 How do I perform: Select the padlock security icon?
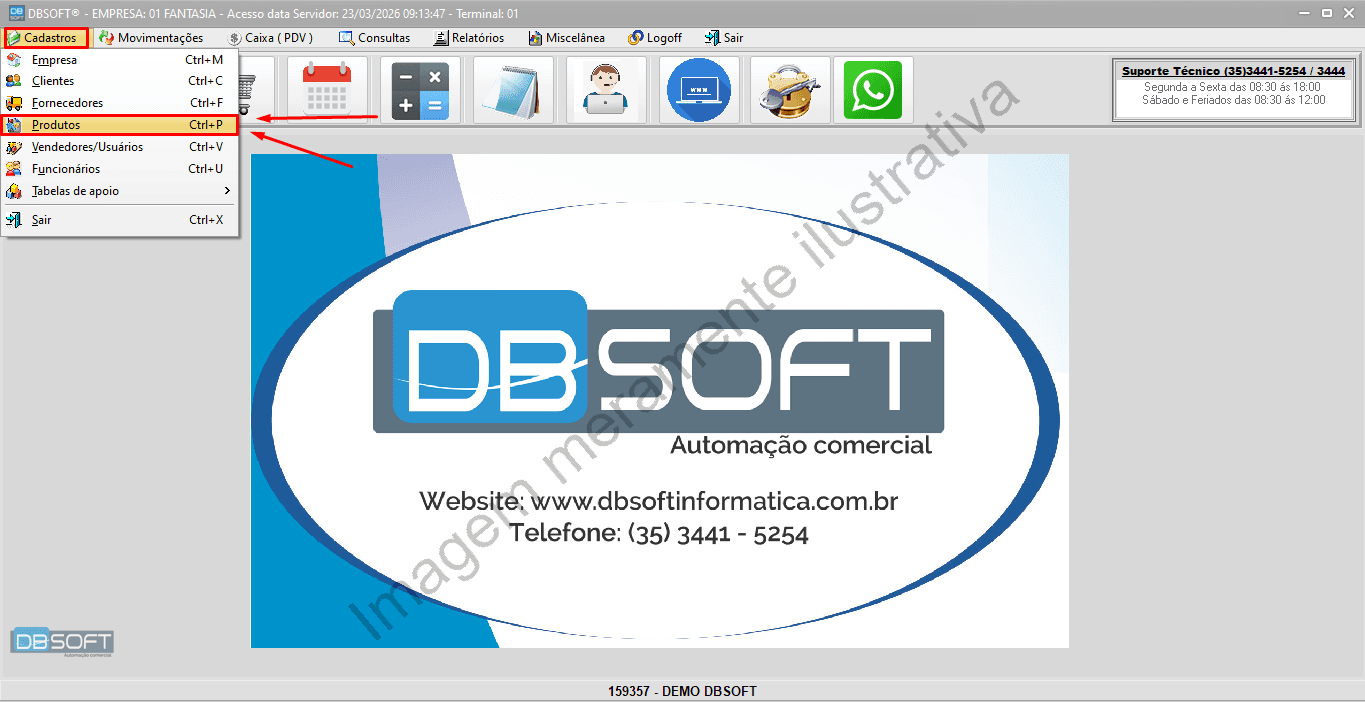[x=789, y=89]
